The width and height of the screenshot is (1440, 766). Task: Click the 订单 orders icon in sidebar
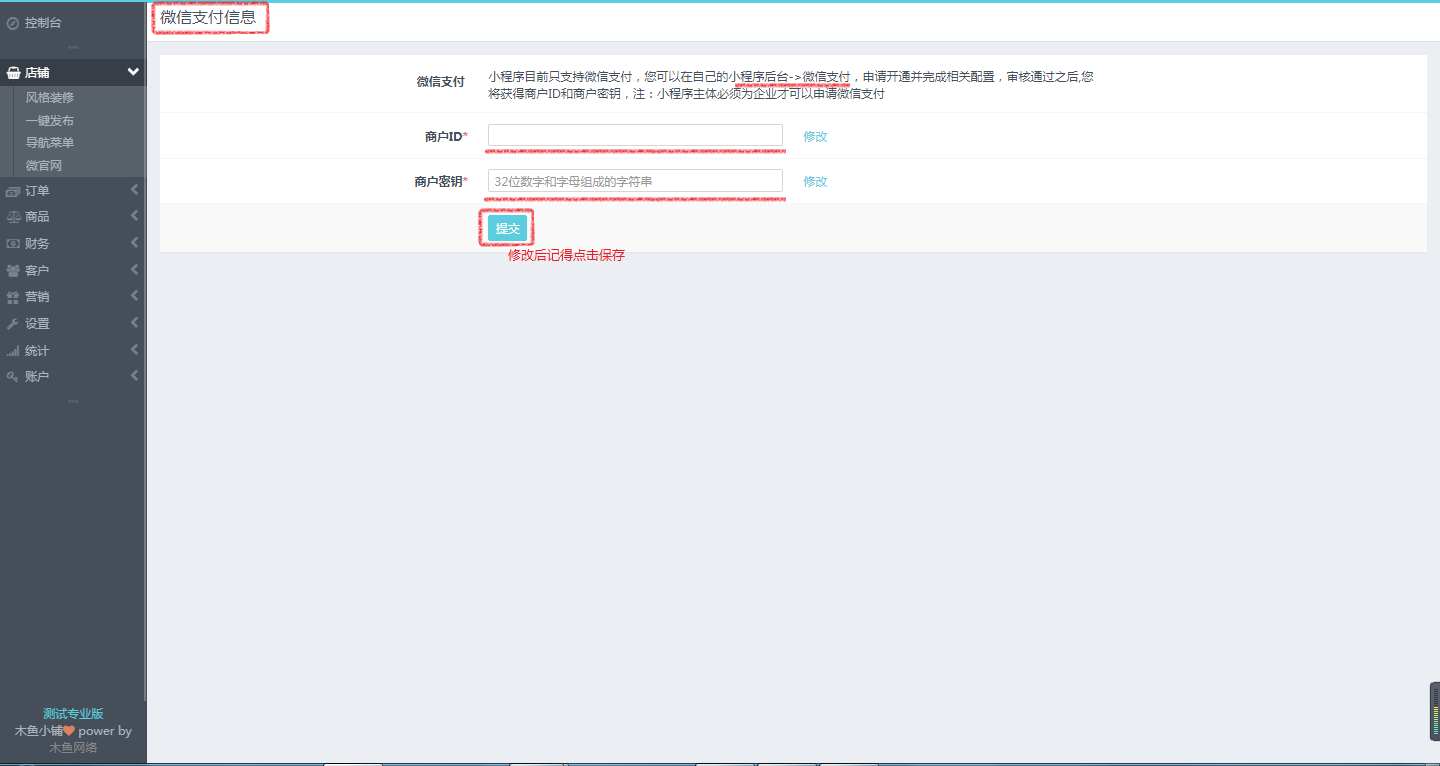(x=13, y=191)
